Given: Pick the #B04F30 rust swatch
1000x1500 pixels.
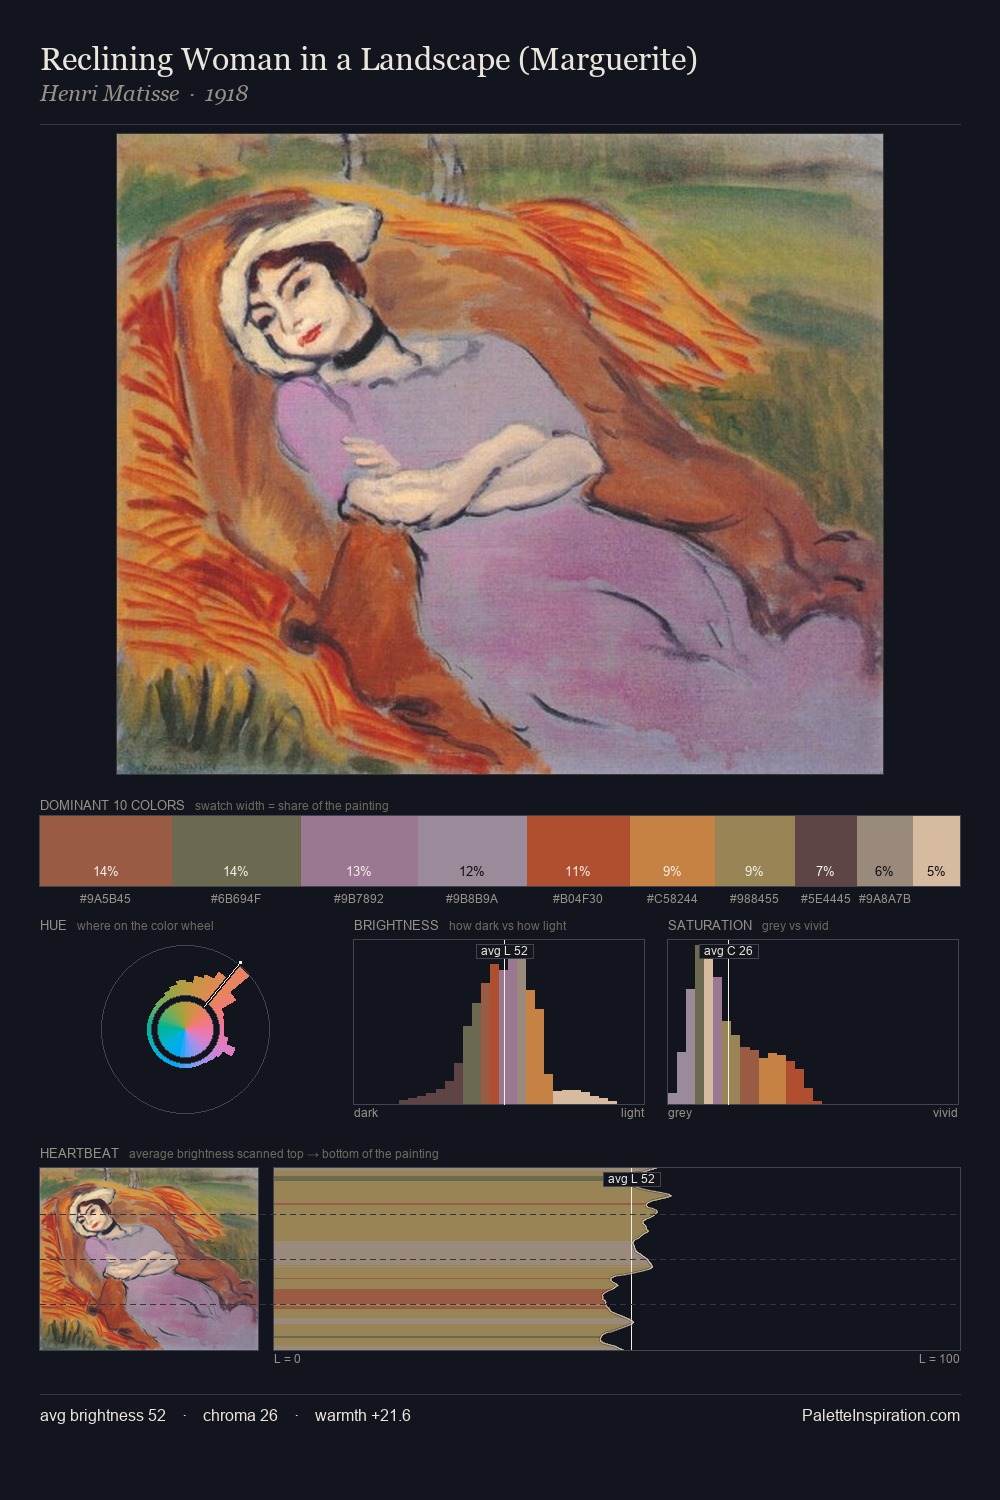Looking at the screenshot, I should pyautogui.click(x=578, y=851).
